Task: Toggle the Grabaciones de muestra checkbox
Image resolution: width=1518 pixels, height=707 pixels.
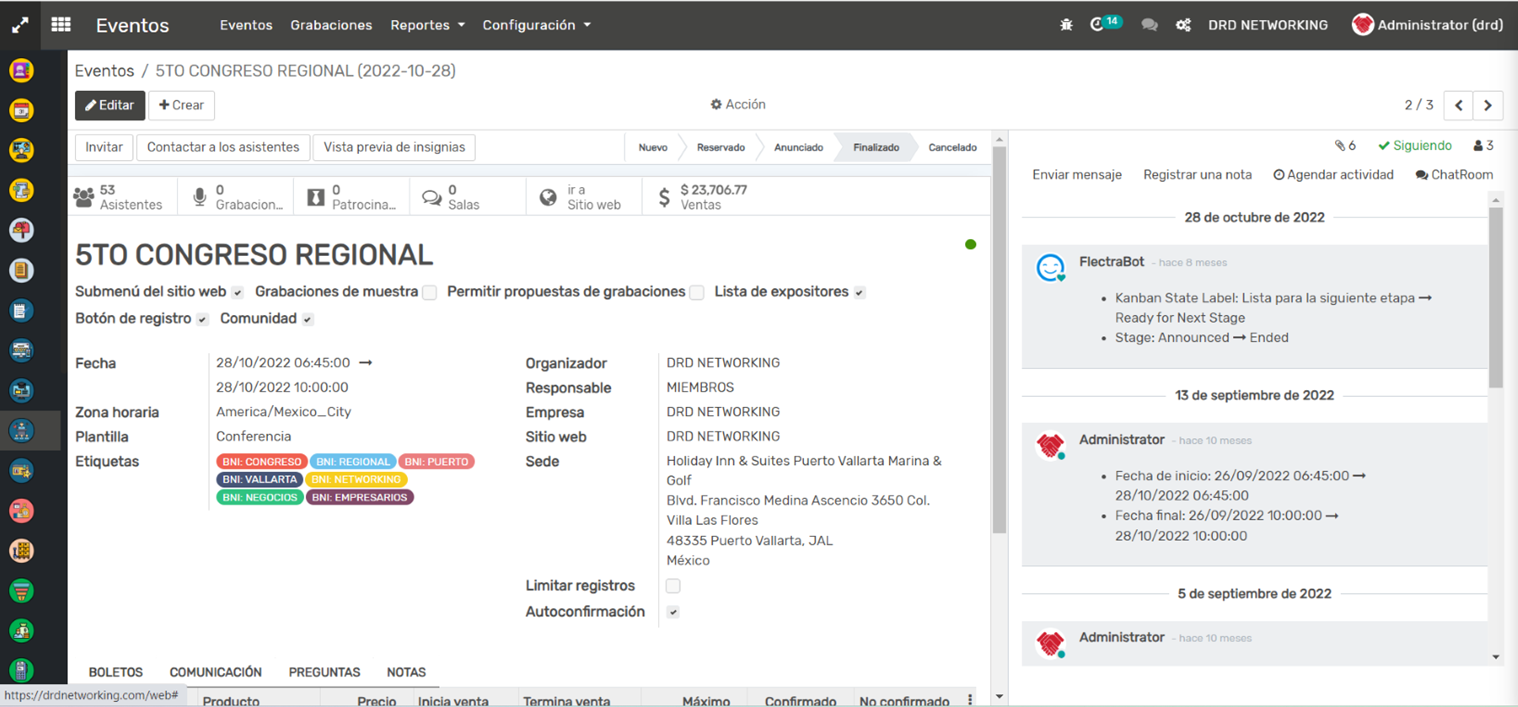Action: coord(429,292)
